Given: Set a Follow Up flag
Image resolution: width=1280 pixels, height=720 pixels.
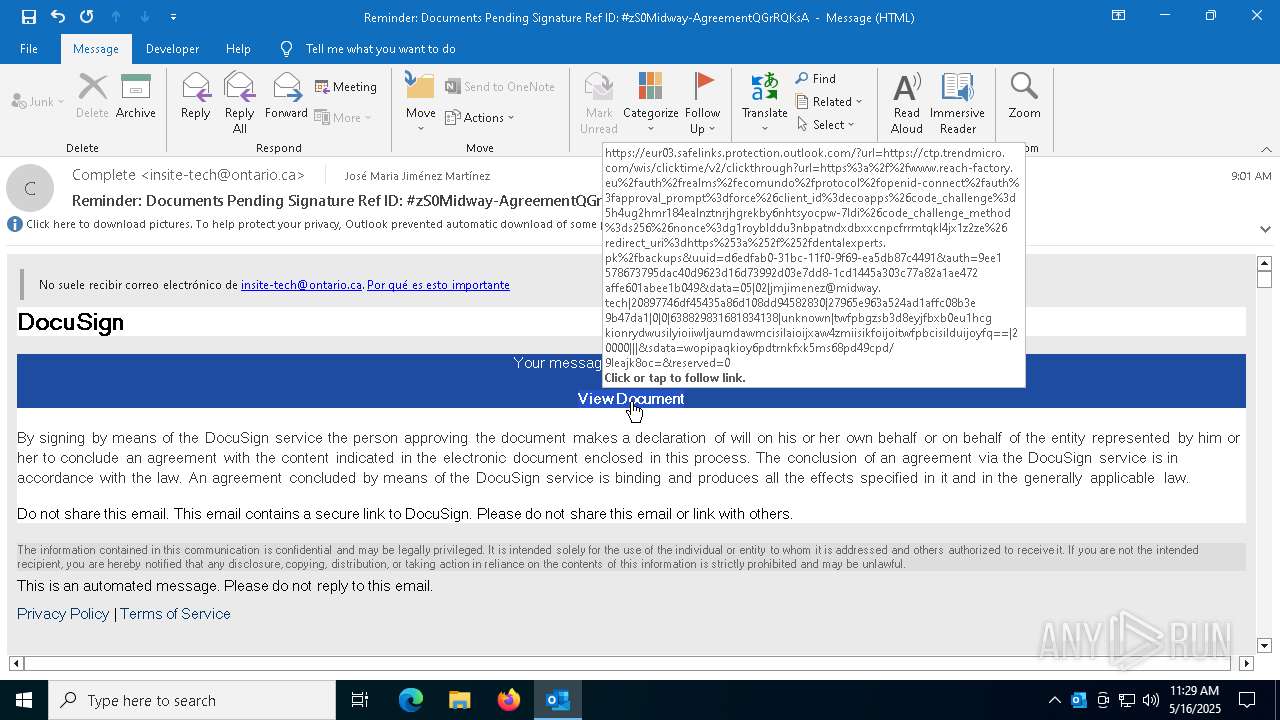Looking at the screenshot, I should click(703, 103).
